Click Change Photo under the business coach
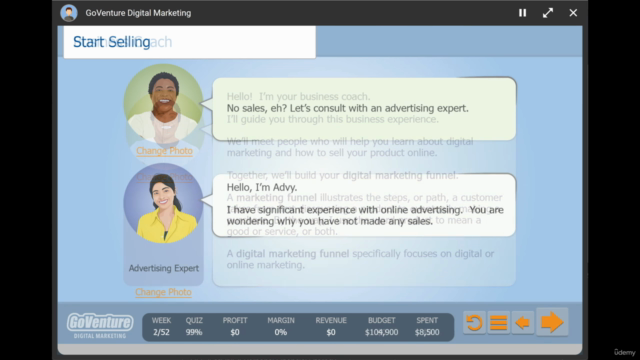 coord(164,151)
